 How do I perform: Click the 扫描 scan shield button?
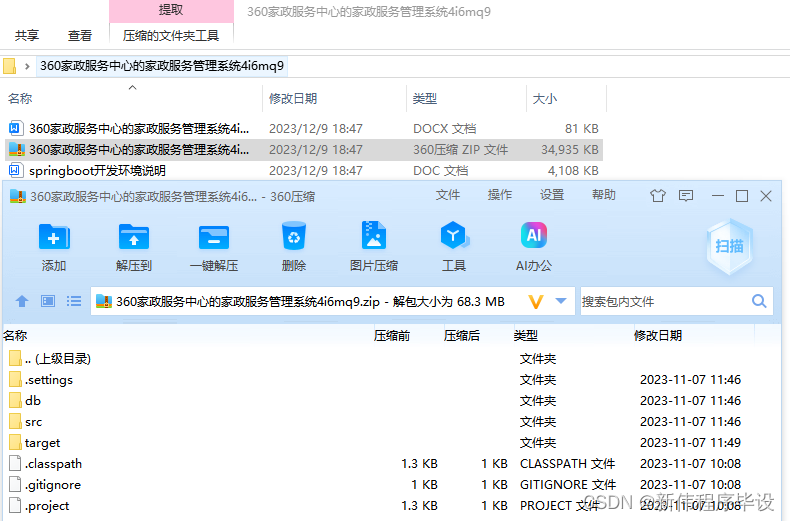pyautogui.click(x=730, y=246)
